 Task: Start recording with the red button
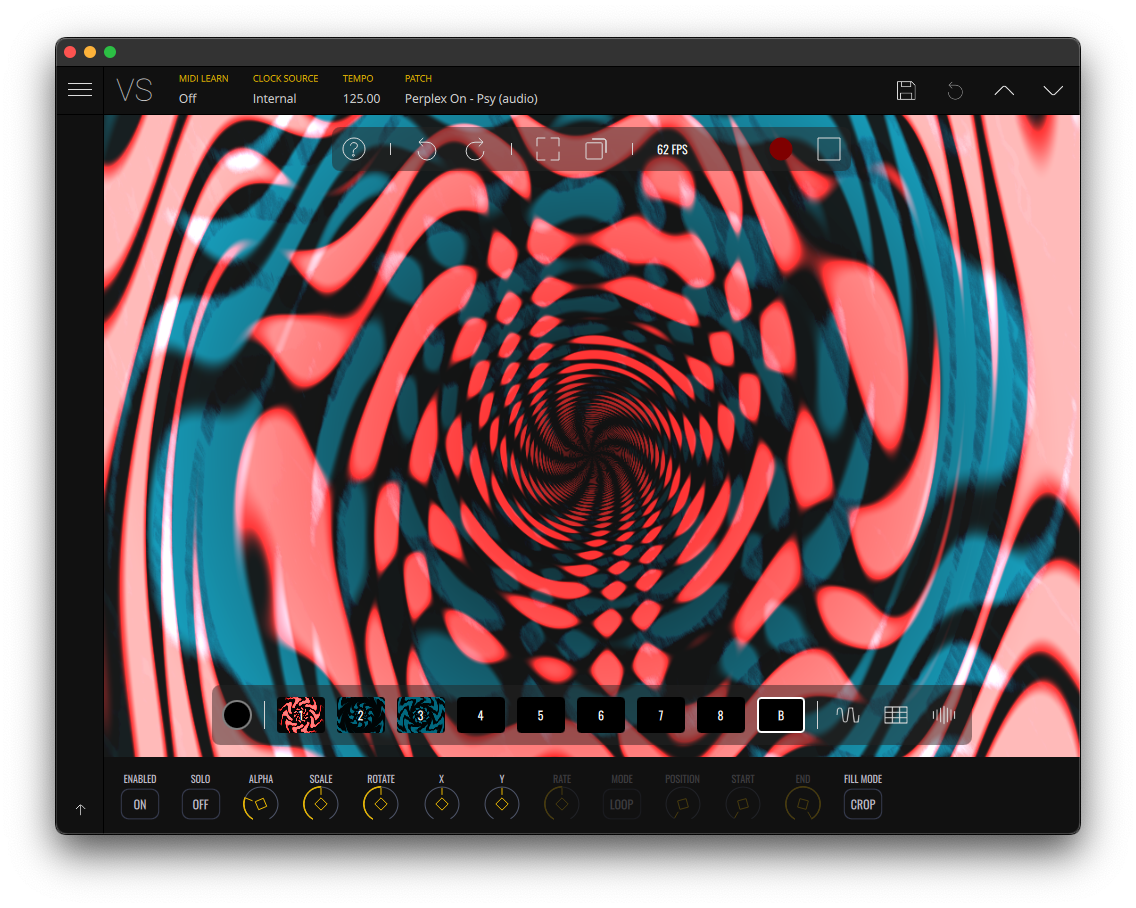pyautogui.click(x=781, y=149)
